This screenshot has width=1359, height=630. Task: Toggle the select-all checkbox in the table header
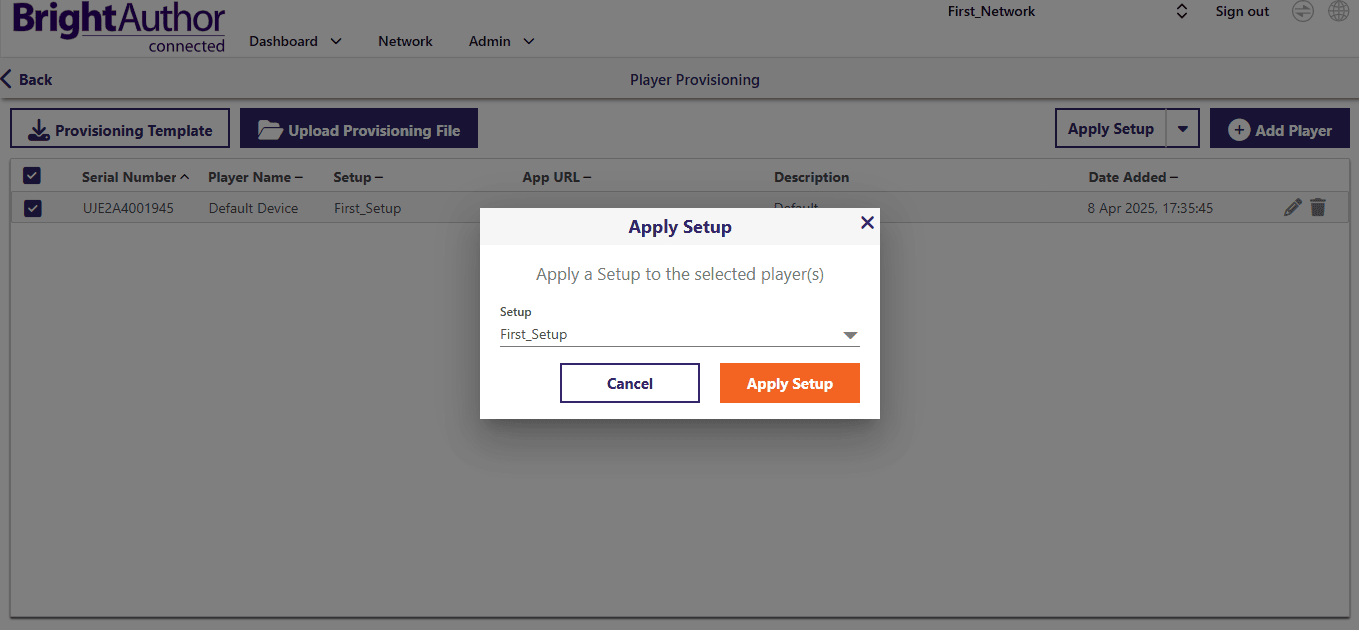coord(31,175)
